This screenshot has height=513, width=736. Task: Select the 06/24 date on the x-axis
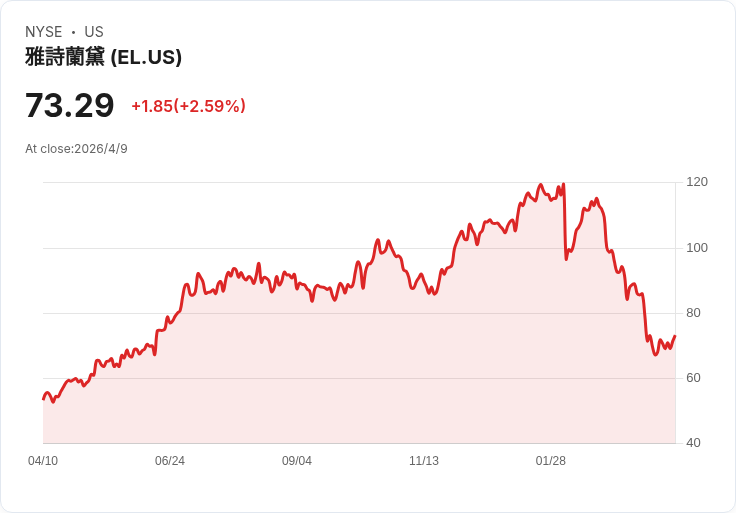point(170,461)
